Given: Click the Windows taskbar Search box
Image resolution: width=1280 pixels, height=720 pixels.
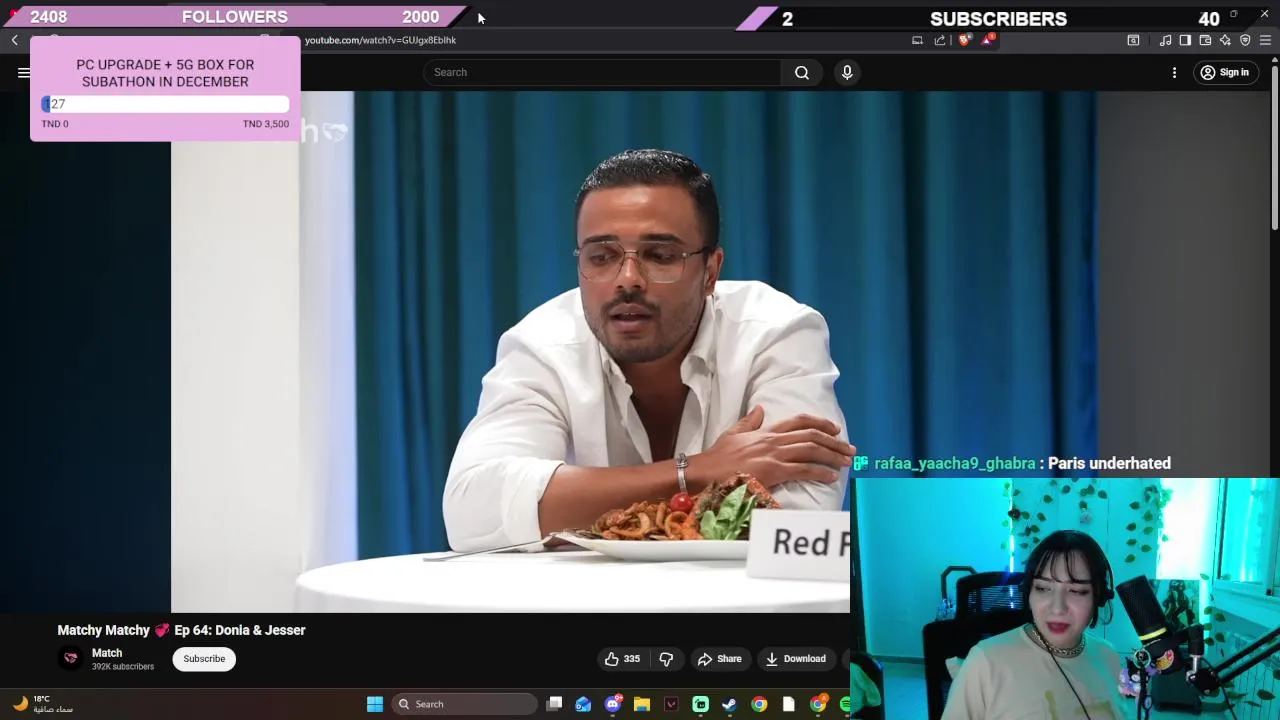Looking at the screenshot, I should [x=463, y=704].
